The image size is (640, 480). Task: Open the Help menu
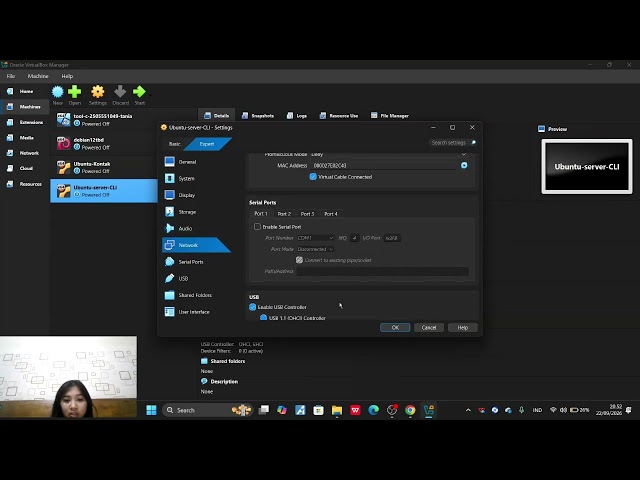click(67, 76)
